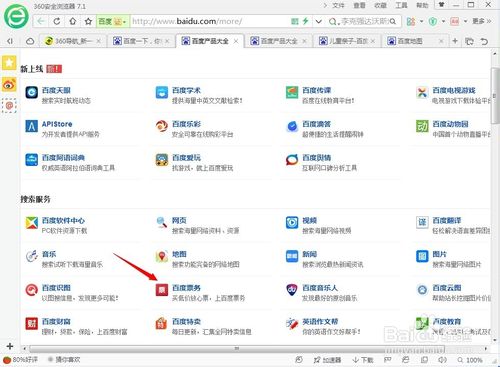
Task: Open the 查看 menu
Action: click(x=359, y=5)
